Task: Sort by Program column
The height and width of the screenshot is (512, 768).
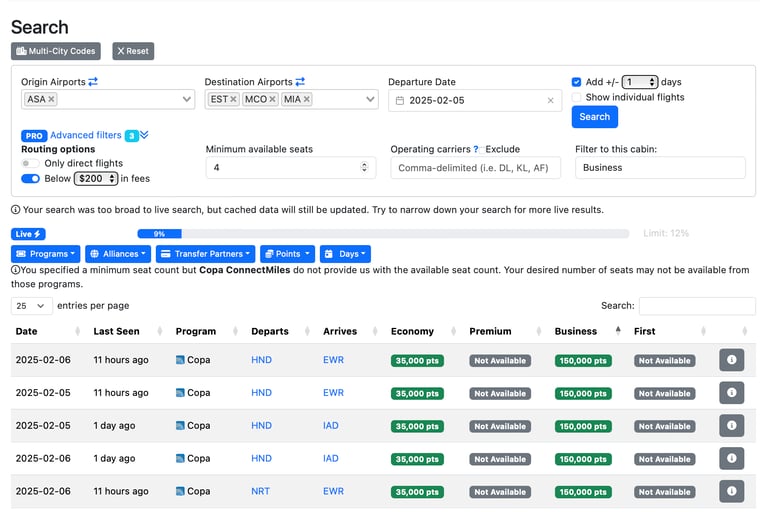Action: (235, 332)
